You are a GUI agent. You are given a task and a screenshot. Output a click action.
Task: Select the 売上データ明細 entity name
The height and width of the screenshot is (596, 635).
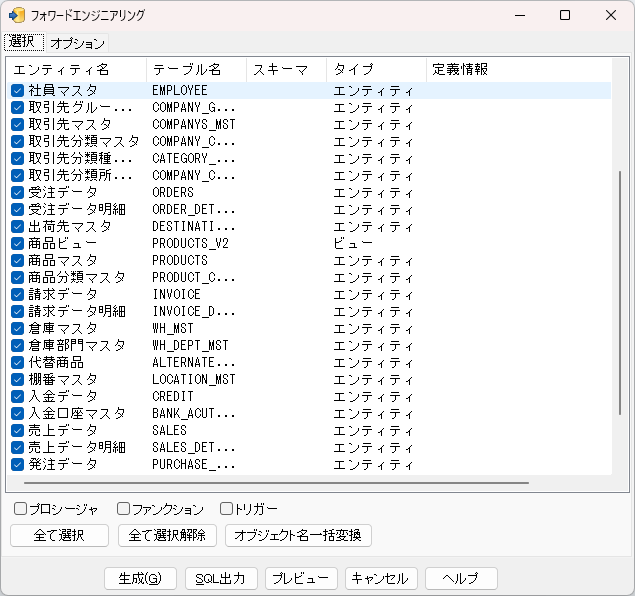pyautogui.click(x=77, y=447)
